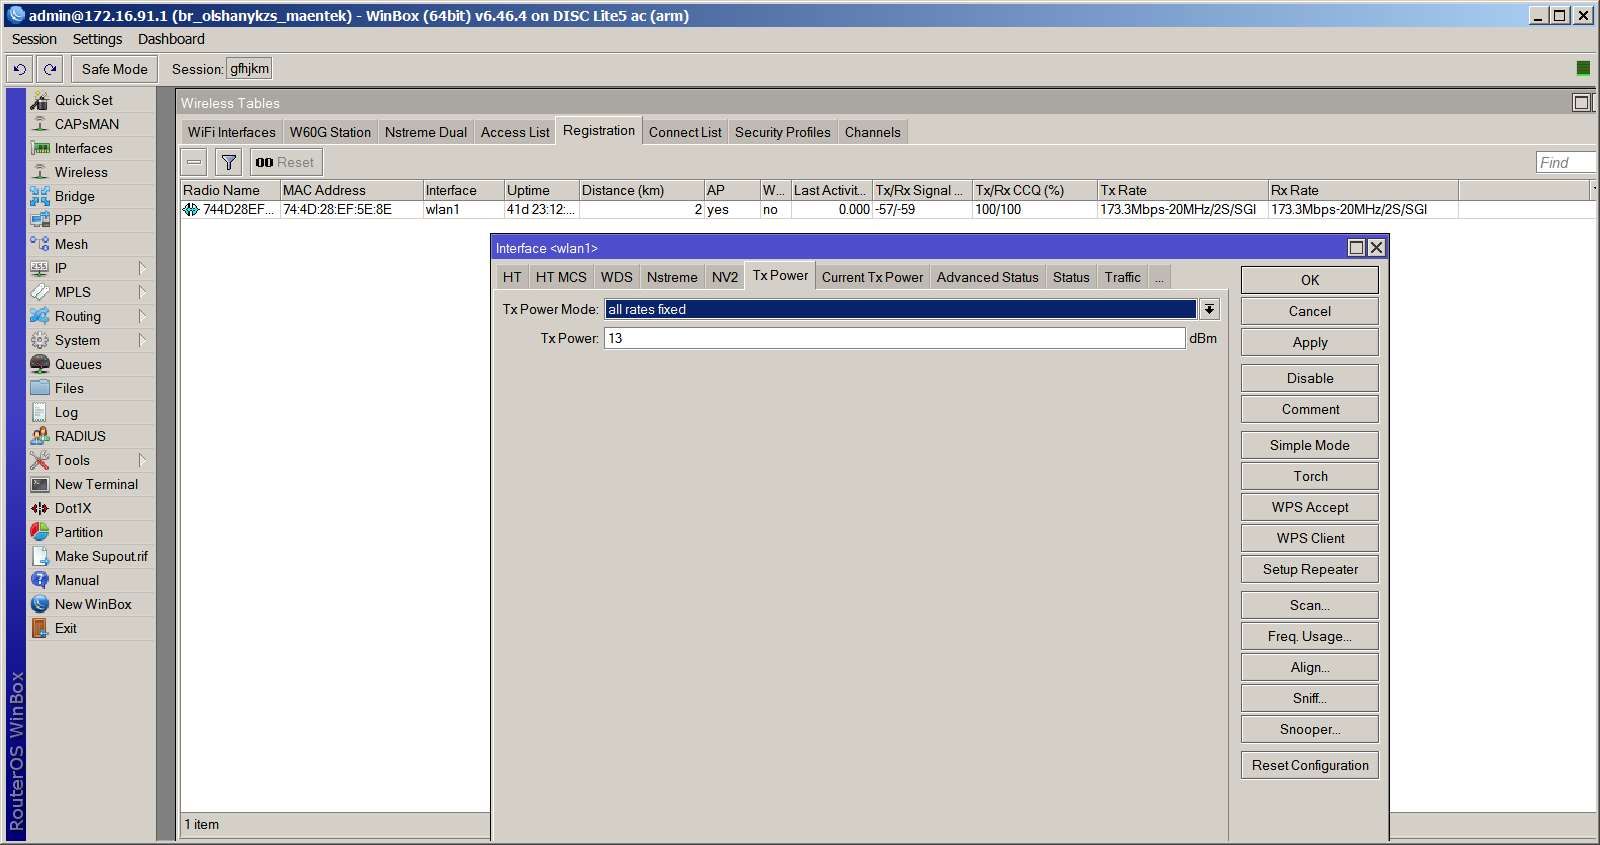This screenshot has height=845, width=1600.
Task: Click the Reset counters button
Action: tap(286, 162)
